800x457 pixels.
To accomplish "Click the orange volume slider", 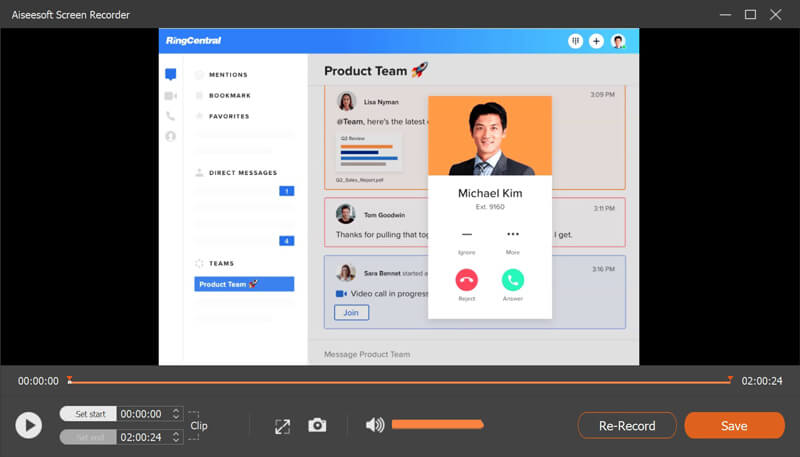I will [437, 424].
